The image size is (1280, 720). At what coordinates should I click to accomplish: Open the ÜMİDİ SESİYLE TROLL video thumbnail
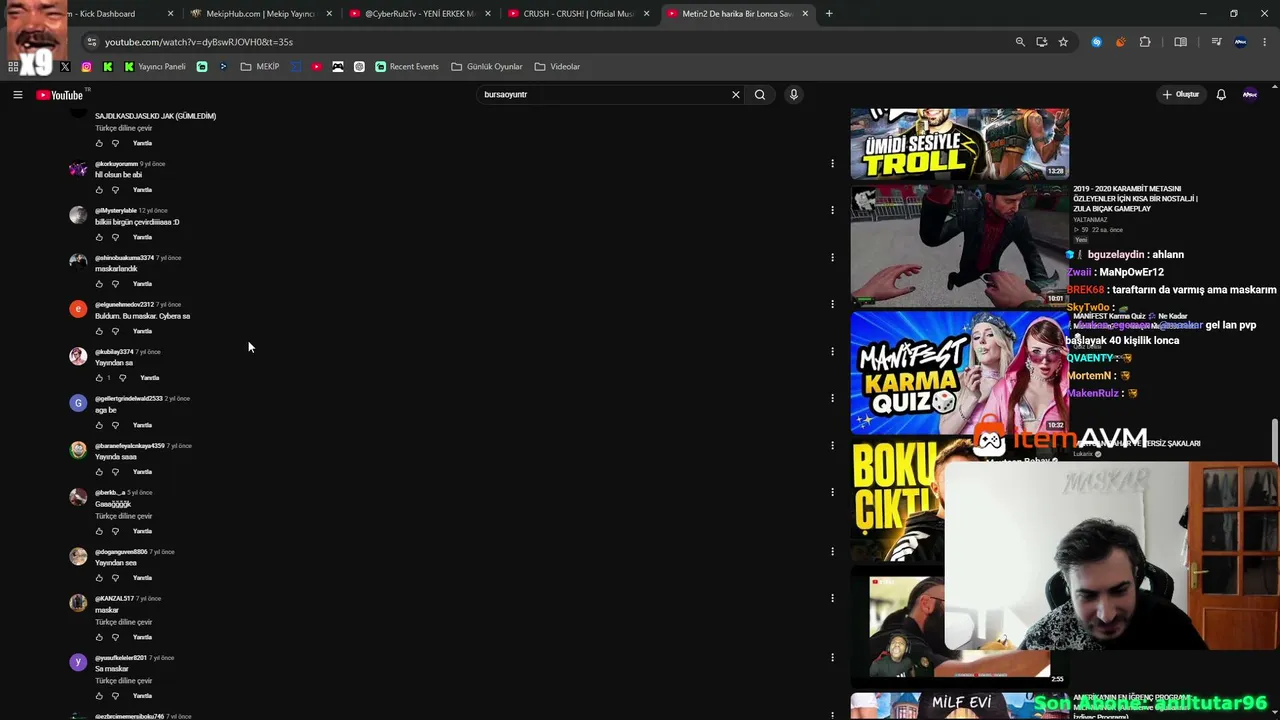tap(959, 144)
